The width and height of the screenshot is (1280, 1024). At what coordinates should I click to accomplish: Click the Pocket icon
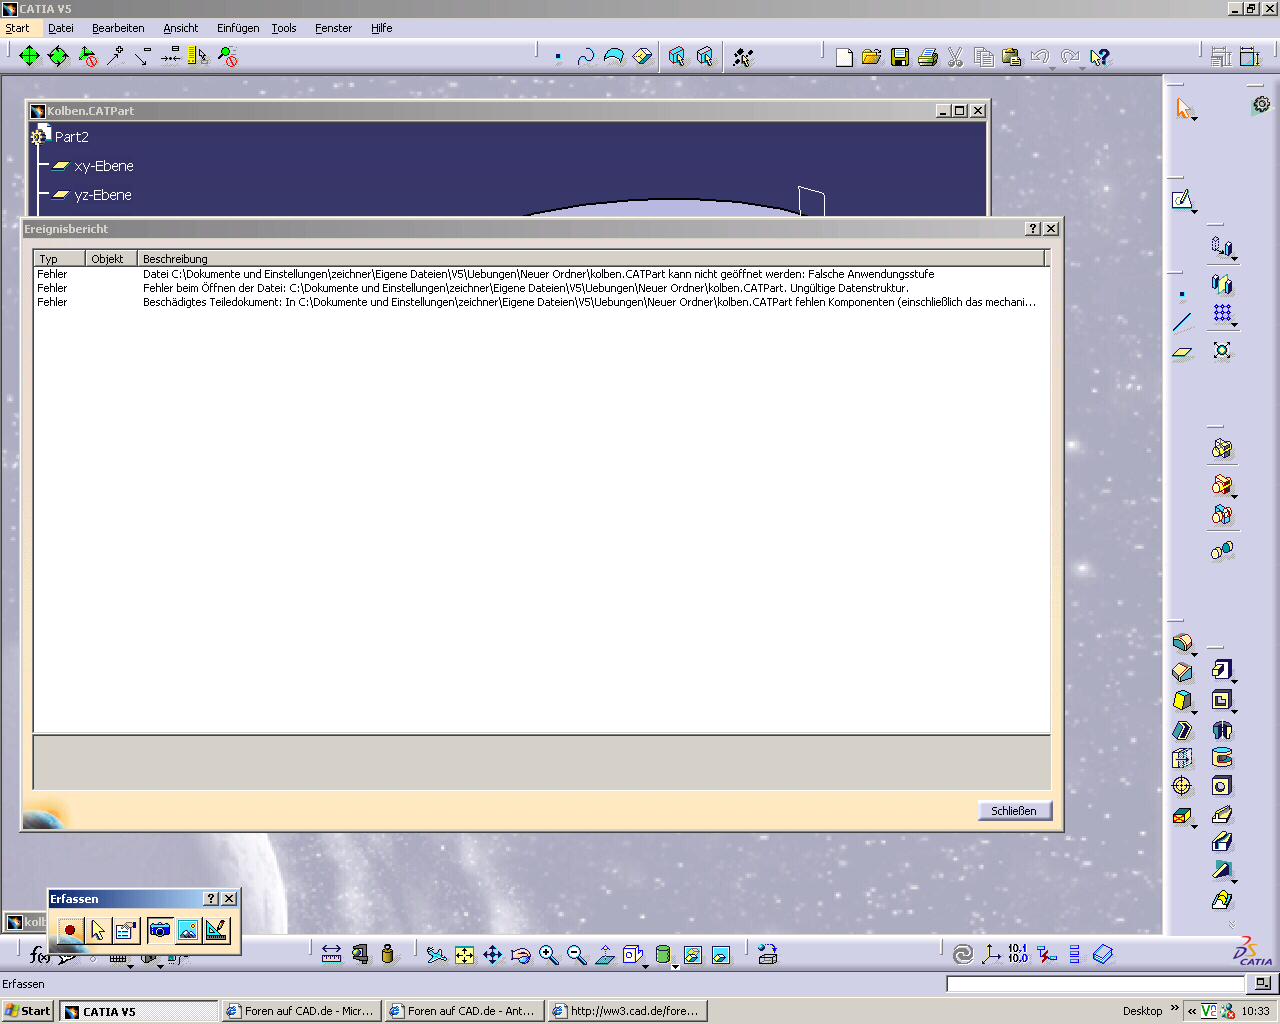tap(1222, 700)
